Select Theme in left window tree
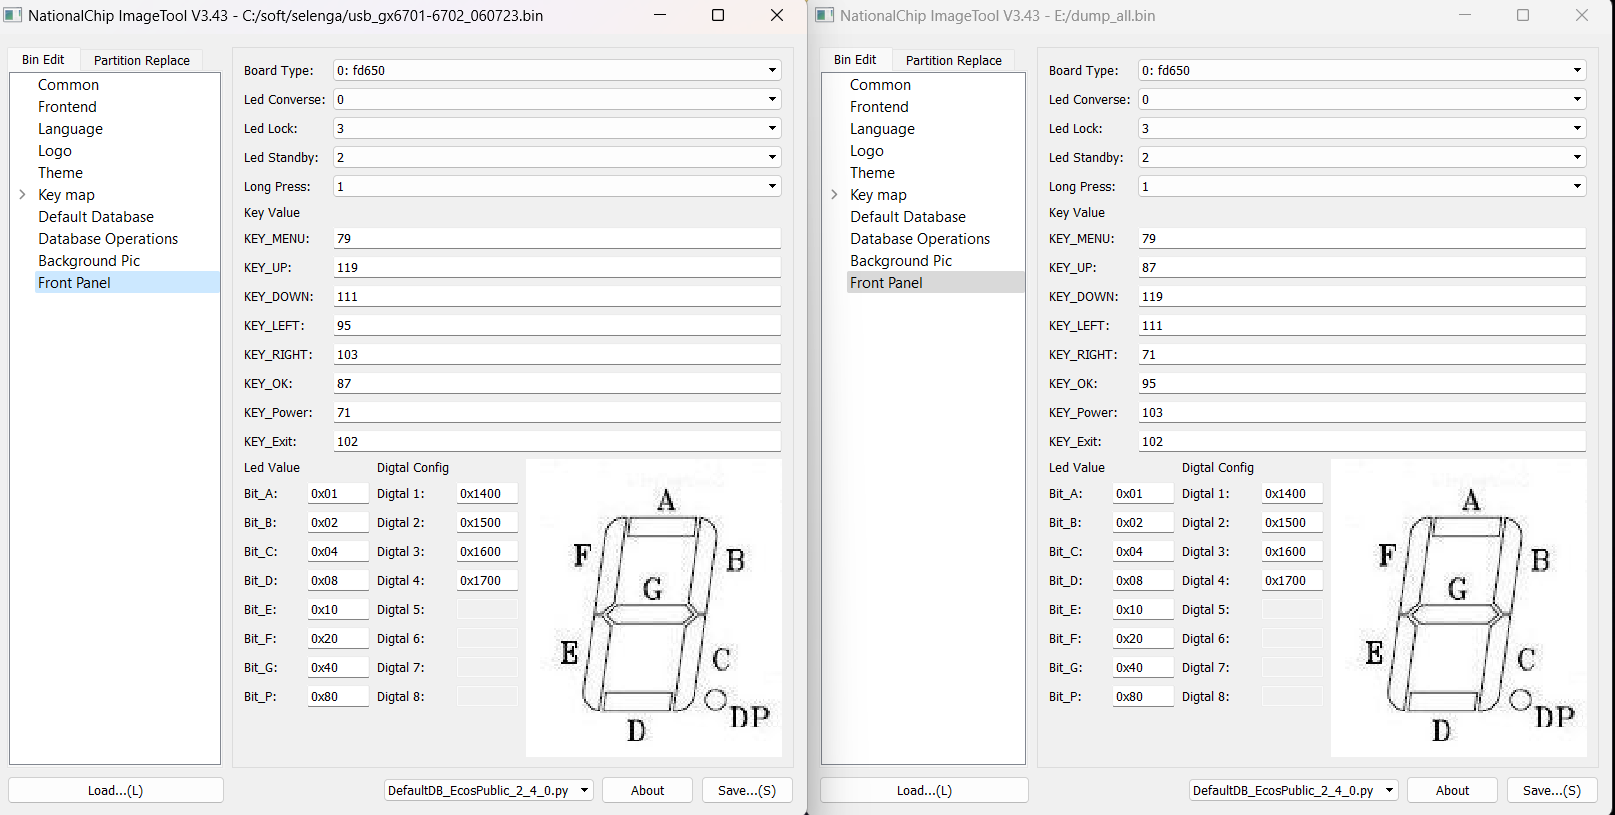 click(x=60, y=173)
